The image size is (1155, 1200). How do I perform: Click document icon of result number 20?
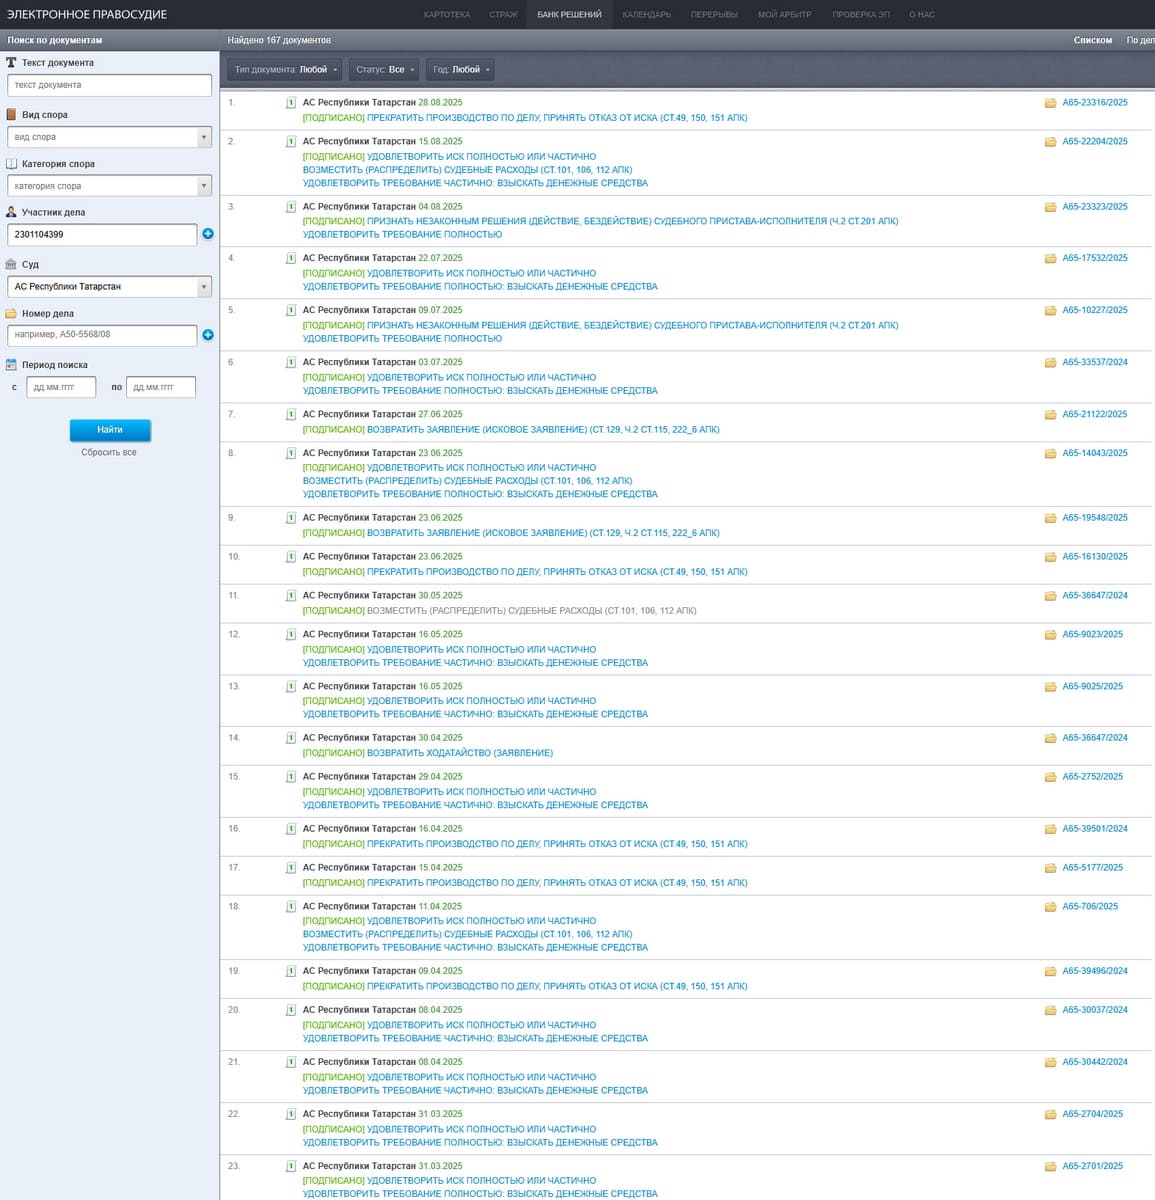(291, 1010)
